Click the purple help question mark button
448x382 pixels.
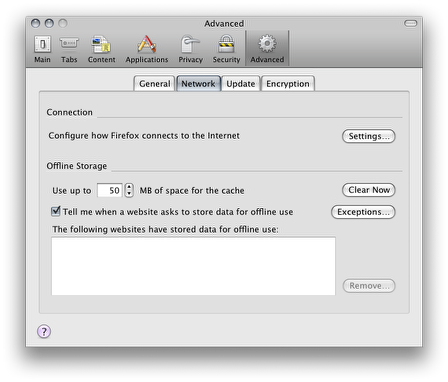[x=44, y=331]
